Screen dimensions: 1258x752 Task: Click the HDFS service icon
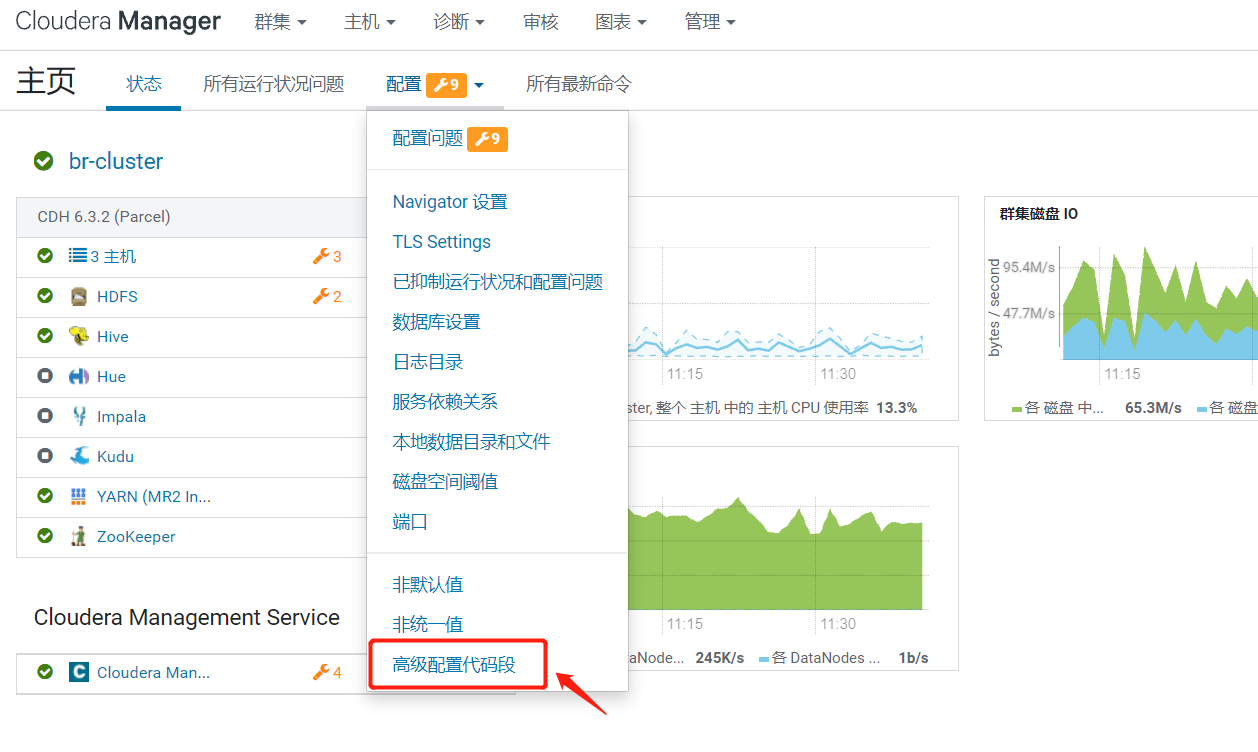point(79,297)
